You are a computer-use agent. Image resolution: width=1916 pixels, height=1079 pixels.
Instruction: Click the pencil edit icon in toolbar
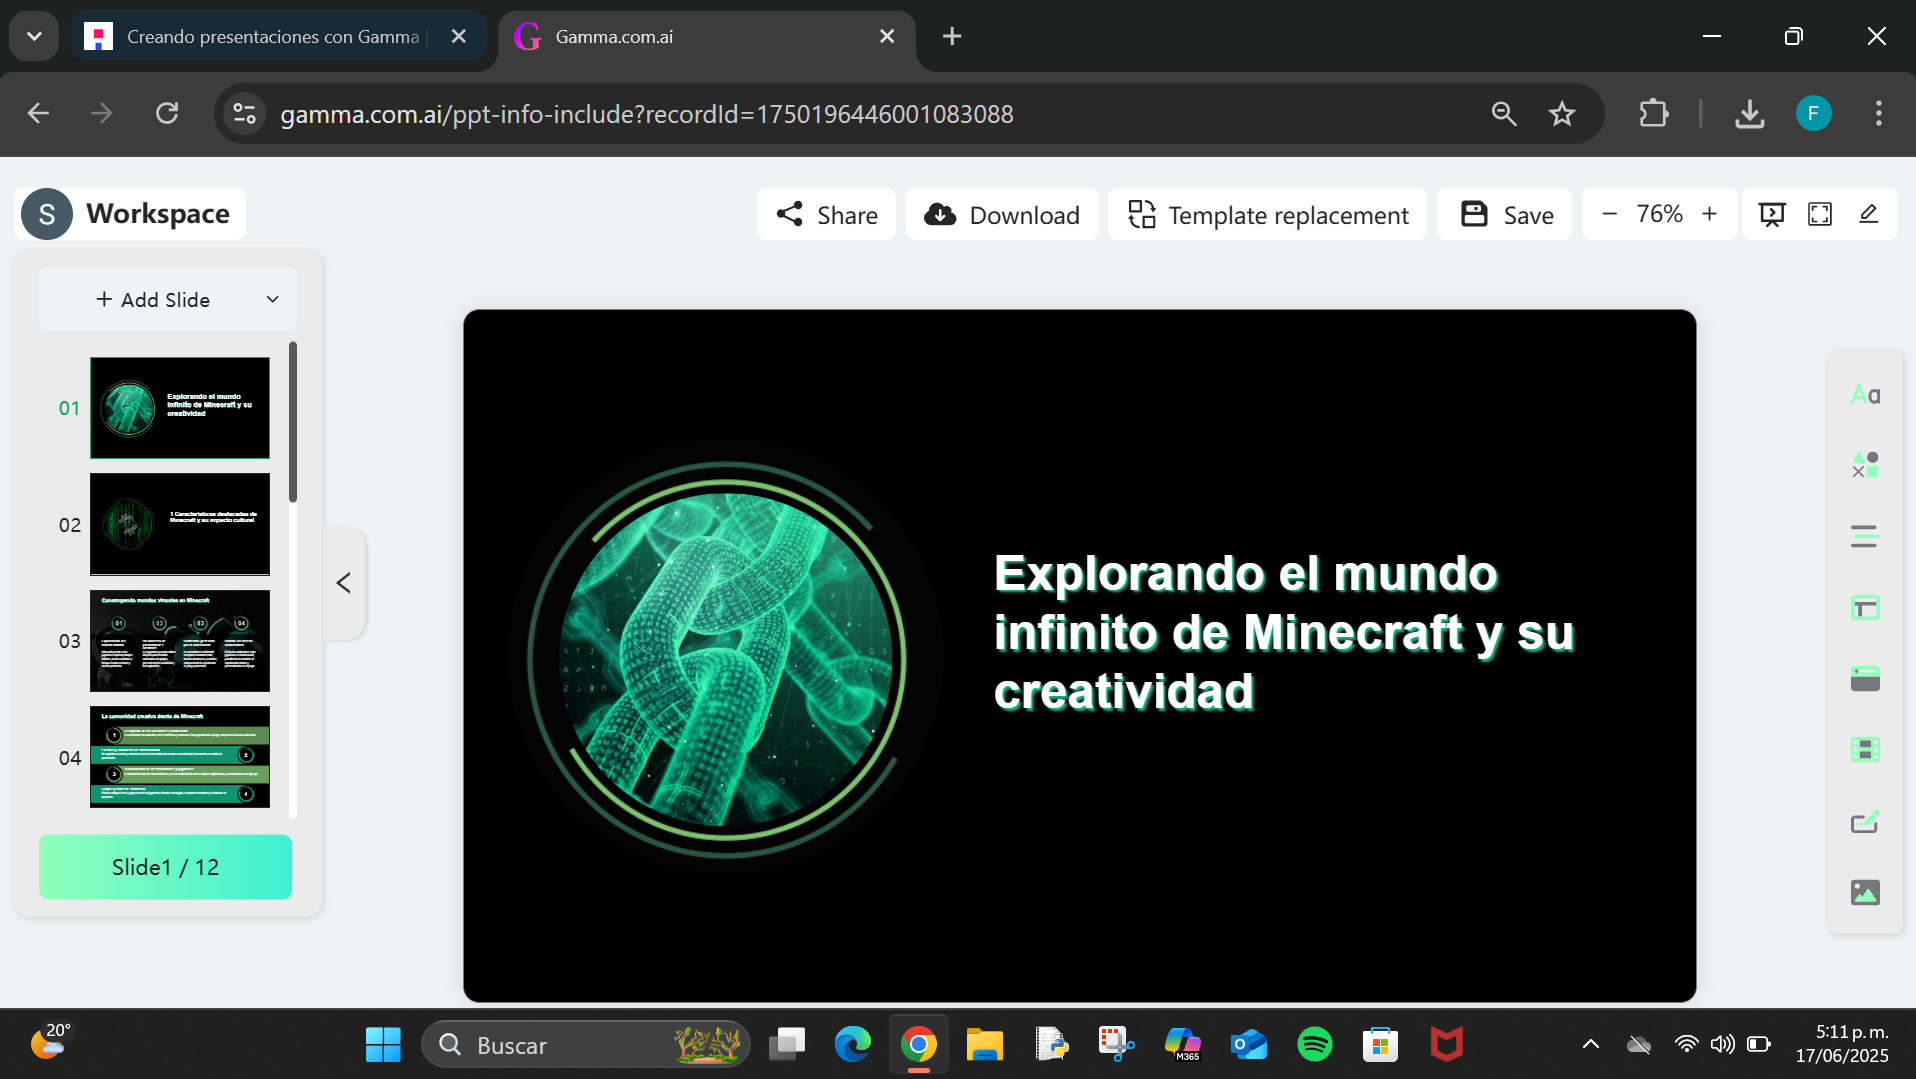(x=1868, y=214)
